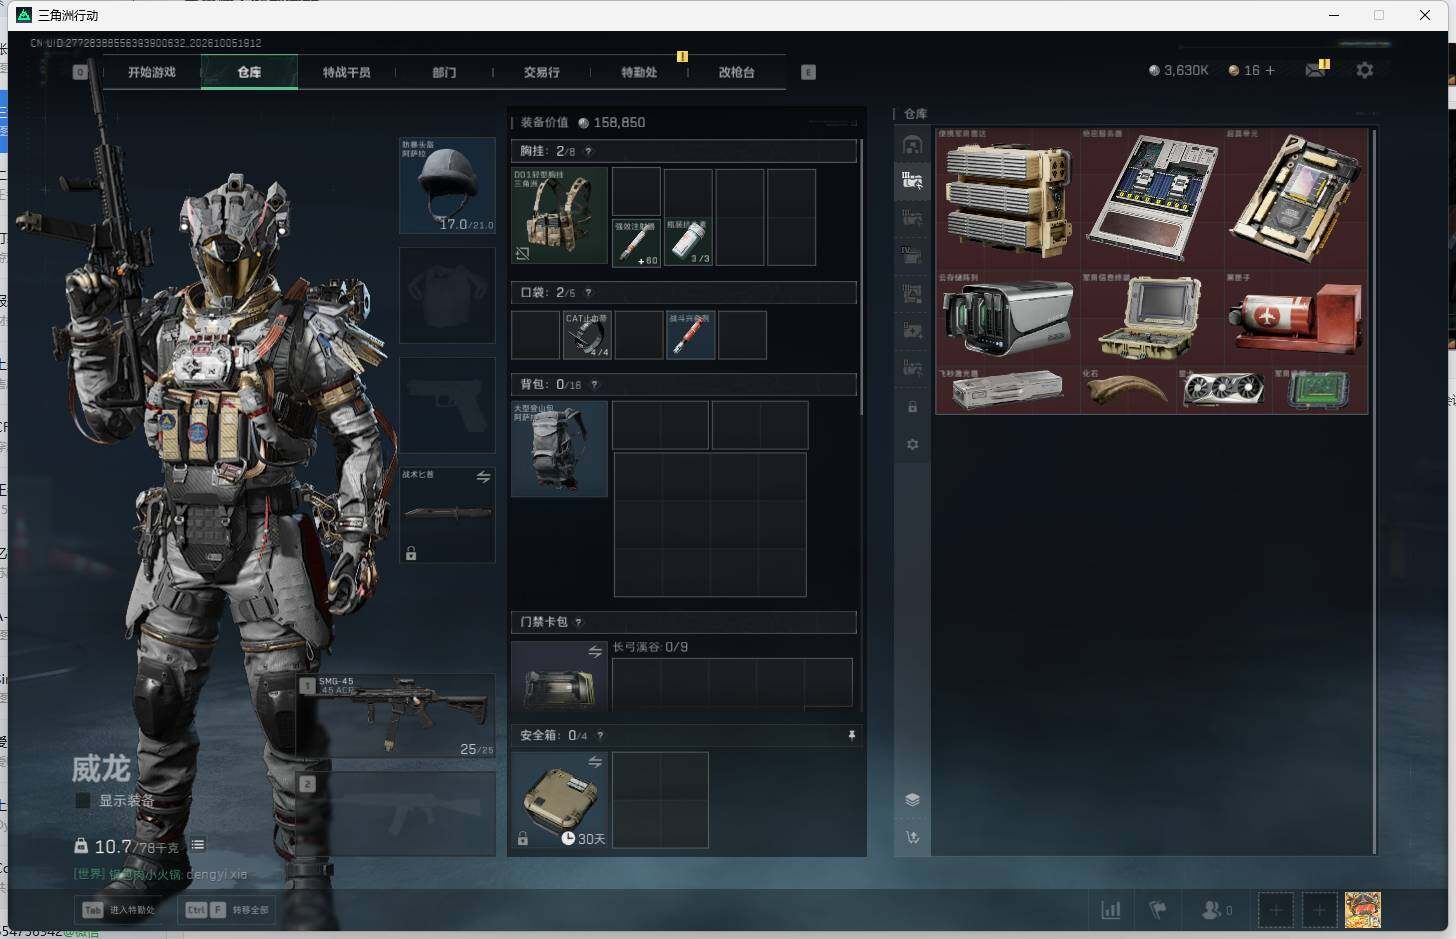Select the empty pistol slot
Screen dimensions: 1456x939
[447, 405]
